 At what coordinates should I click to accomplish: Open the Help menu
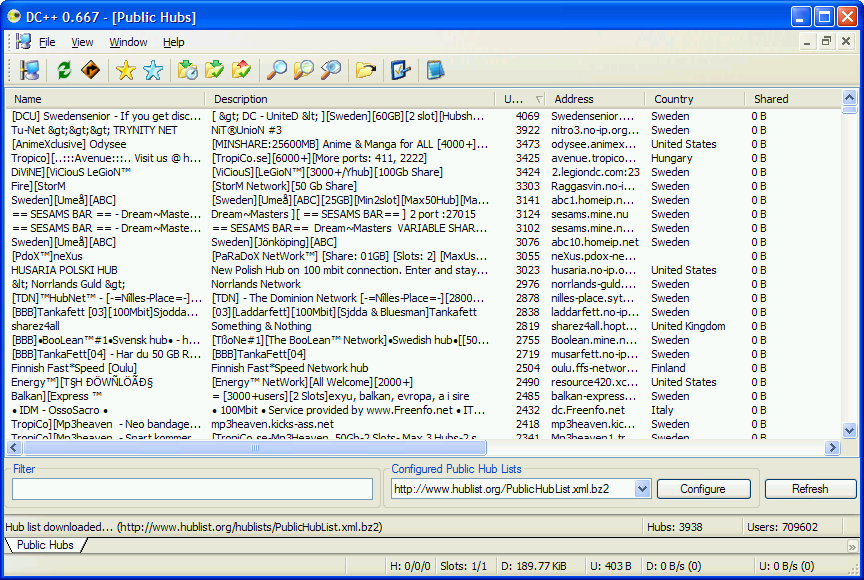coord(174,42)
